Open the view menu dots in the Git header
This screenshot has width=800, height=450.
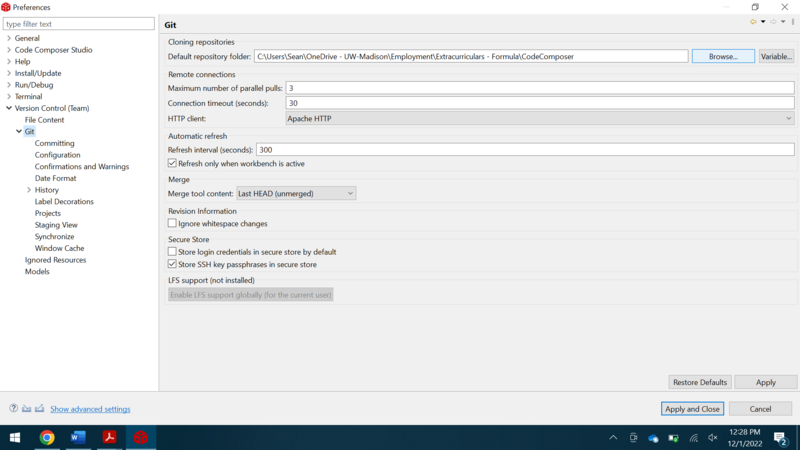[793, 22]
